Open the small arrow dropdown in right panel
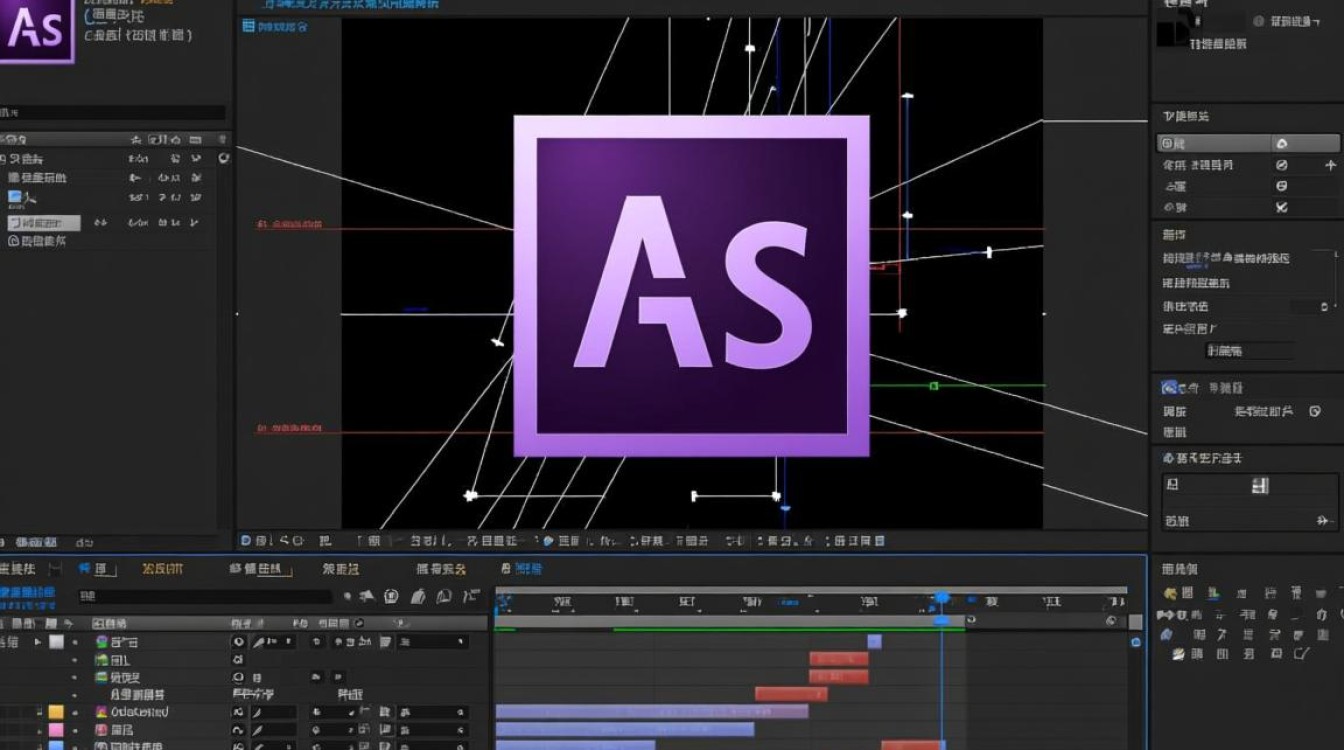Image resolution: width=1344 pixels, height=750 pixels. (1325, 307)
